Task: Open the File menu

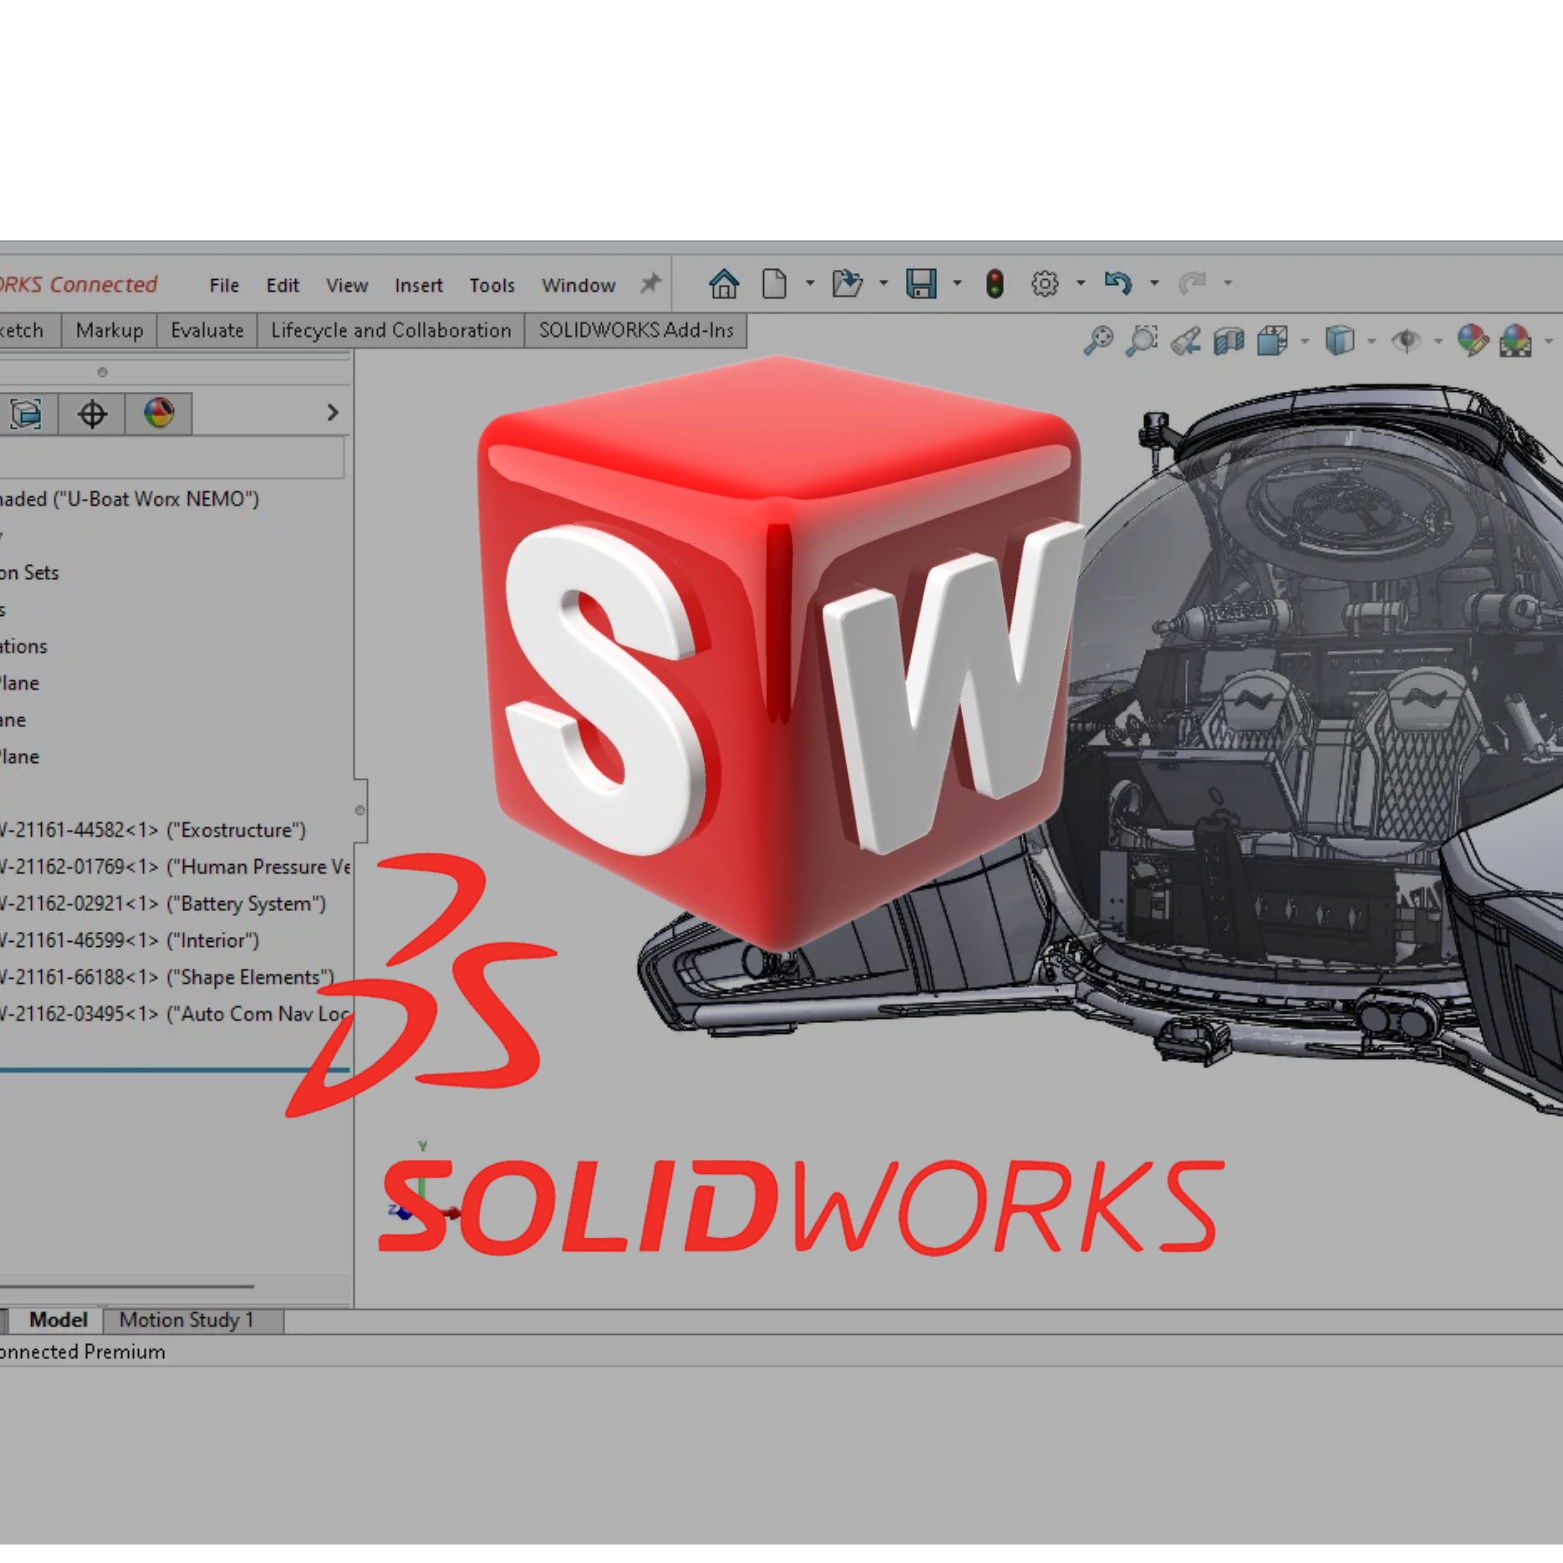Action: click(224, 285)
